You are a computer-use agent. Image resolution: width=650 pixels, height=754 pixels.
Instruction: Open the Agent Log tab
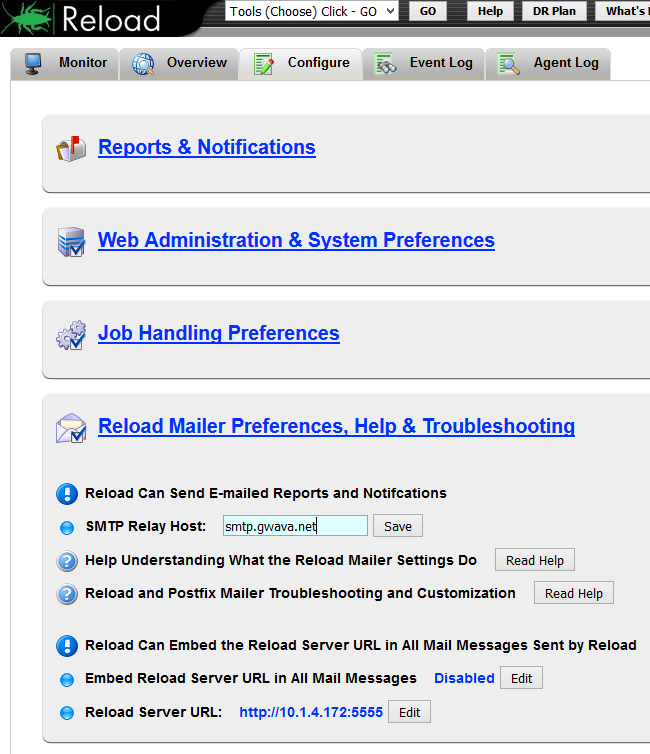click(x=548, y=63)
